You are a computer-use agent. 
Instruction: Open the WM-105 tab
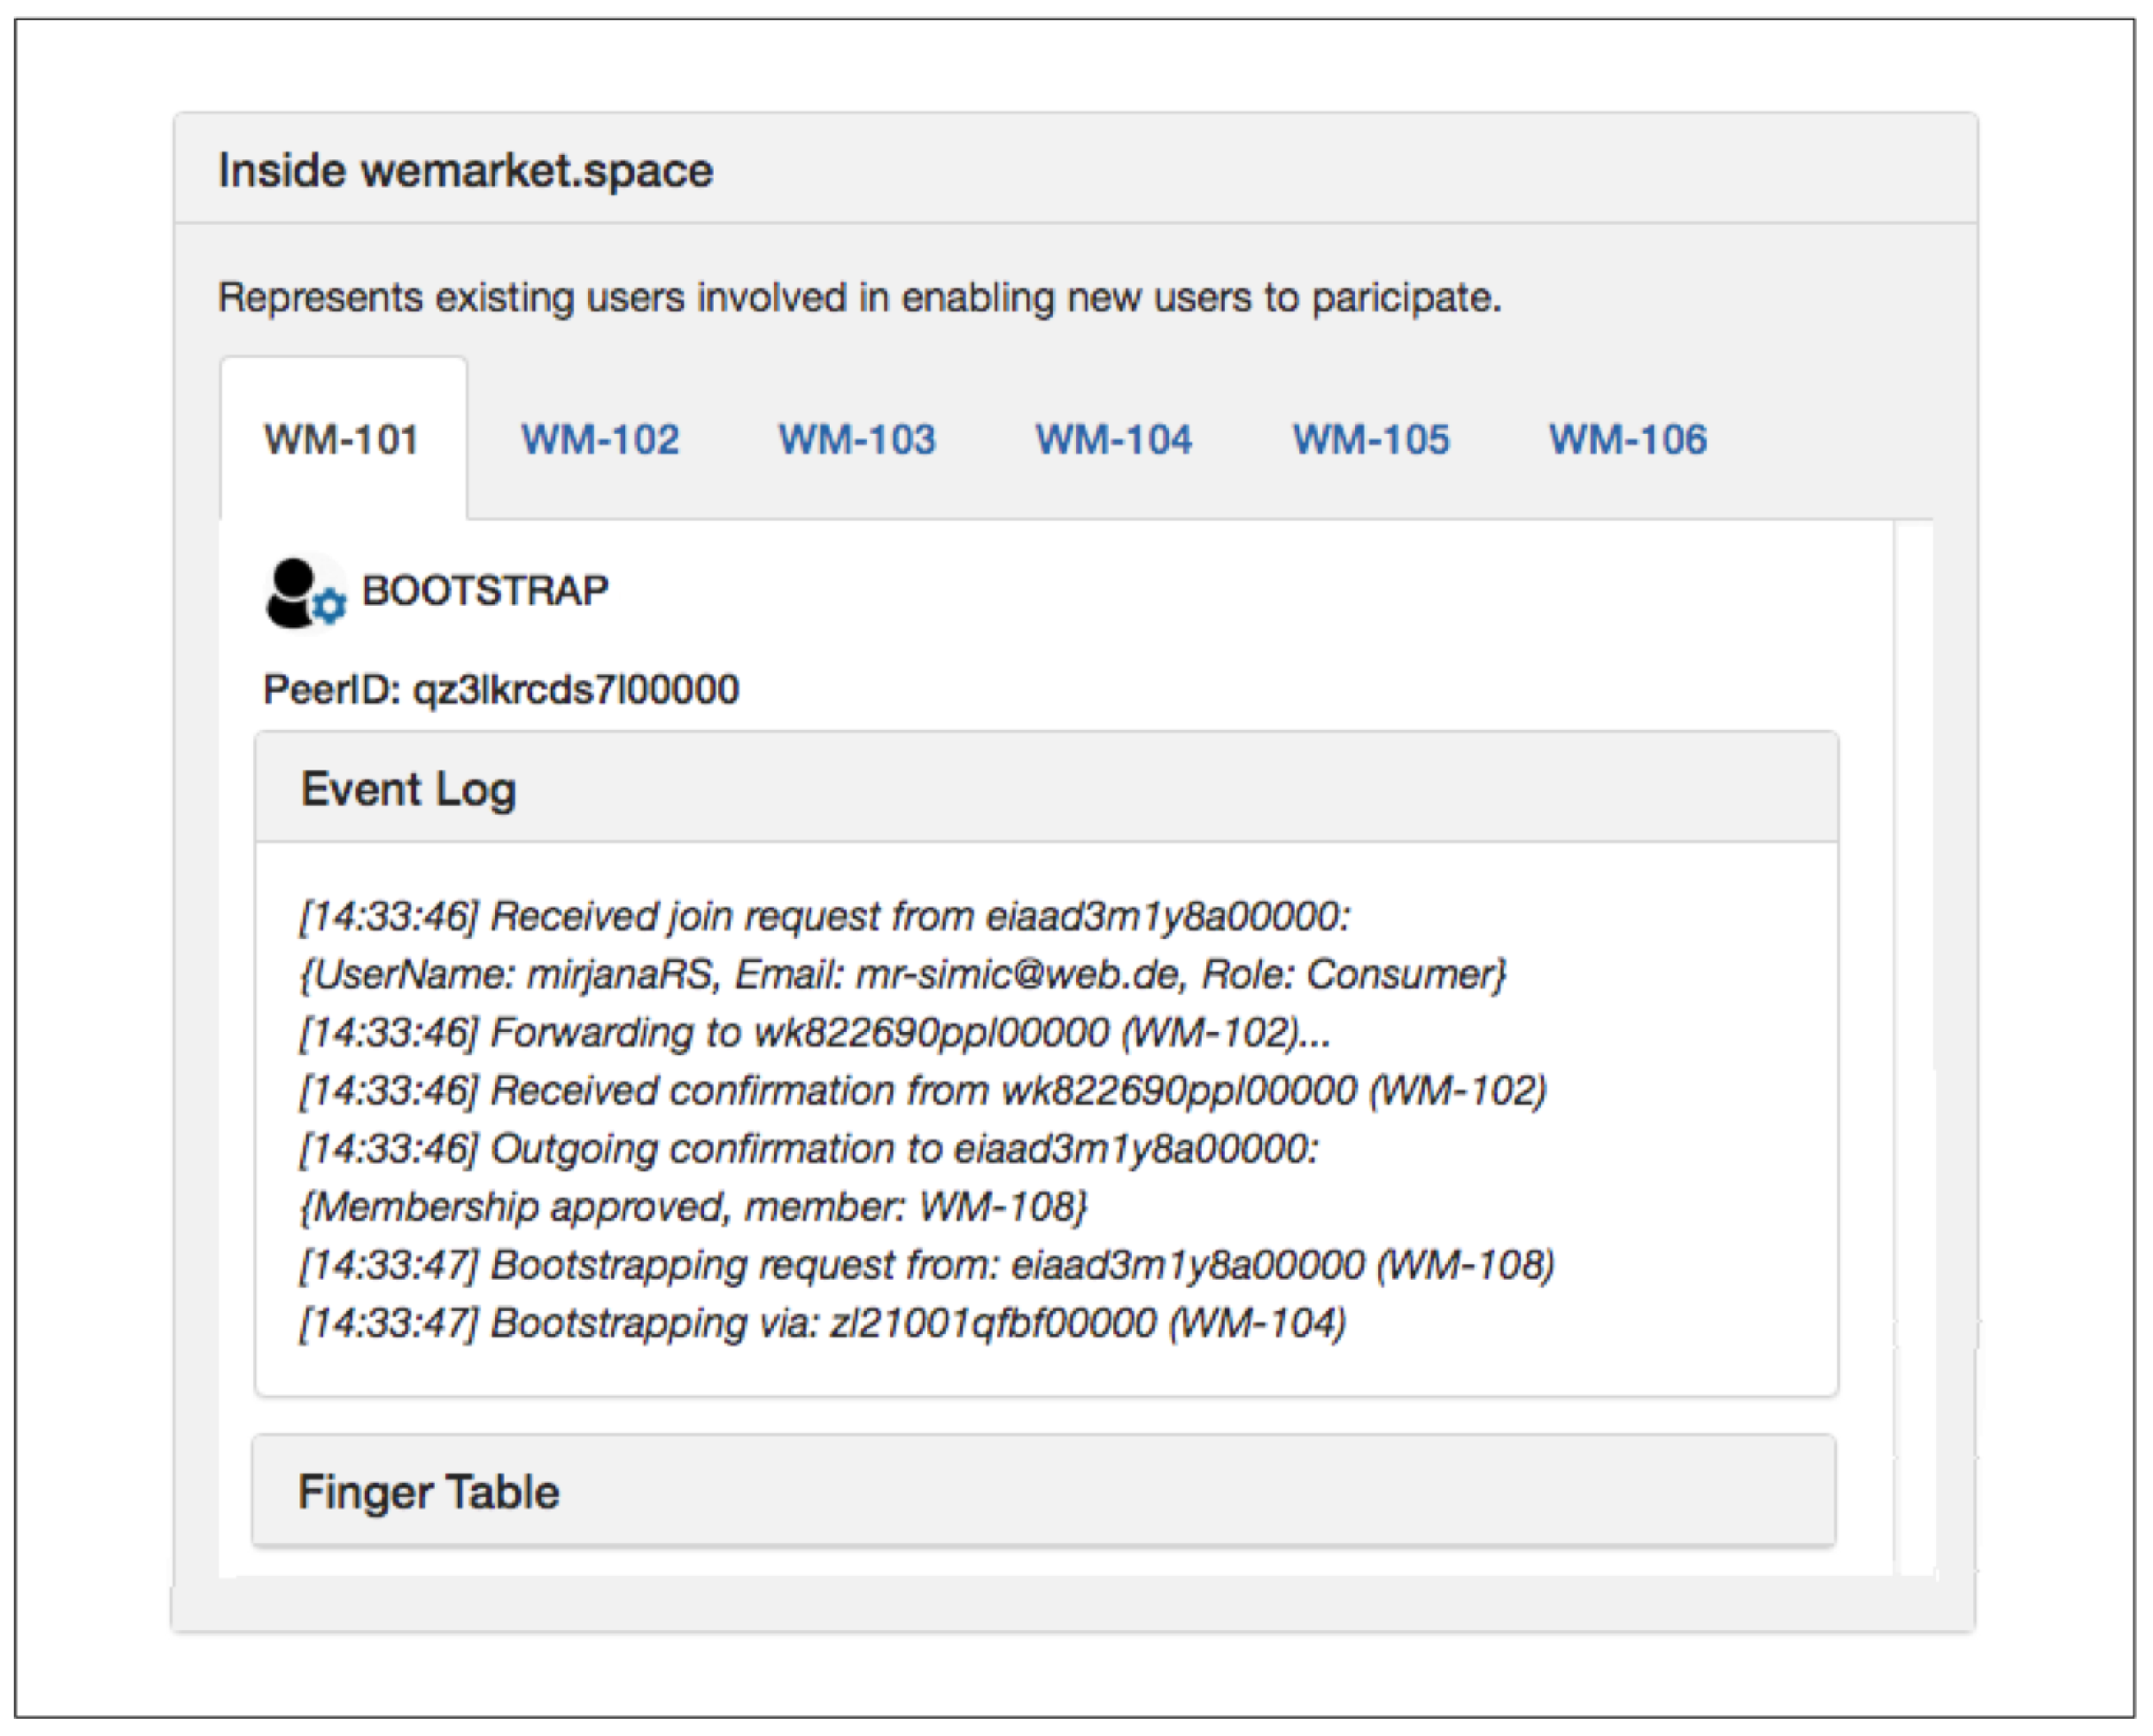(x=1371, y=440)
